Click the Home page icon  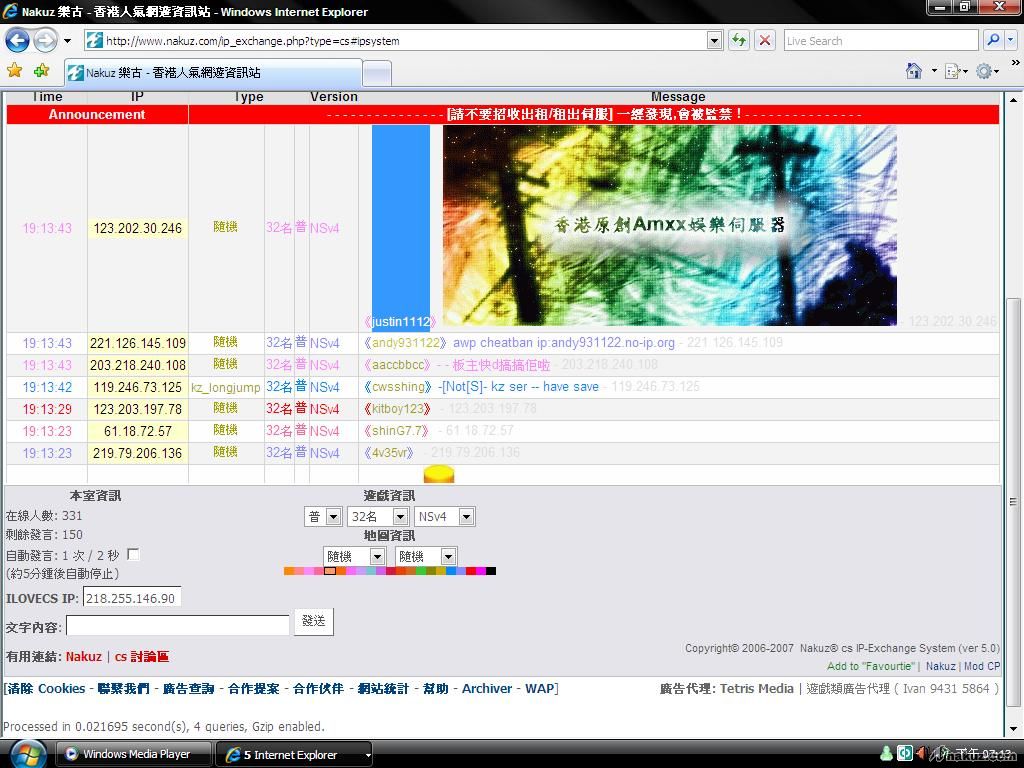tap(913, 71)
